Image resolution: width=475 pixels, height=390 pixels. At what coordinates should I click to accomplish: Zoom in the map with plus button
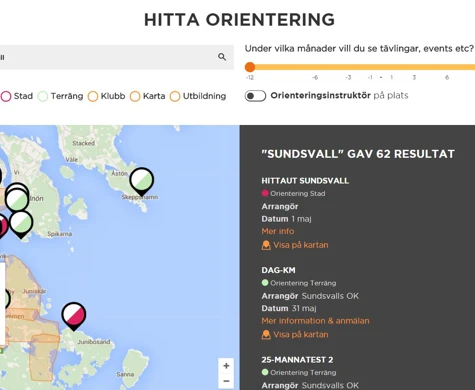point(226,366)
